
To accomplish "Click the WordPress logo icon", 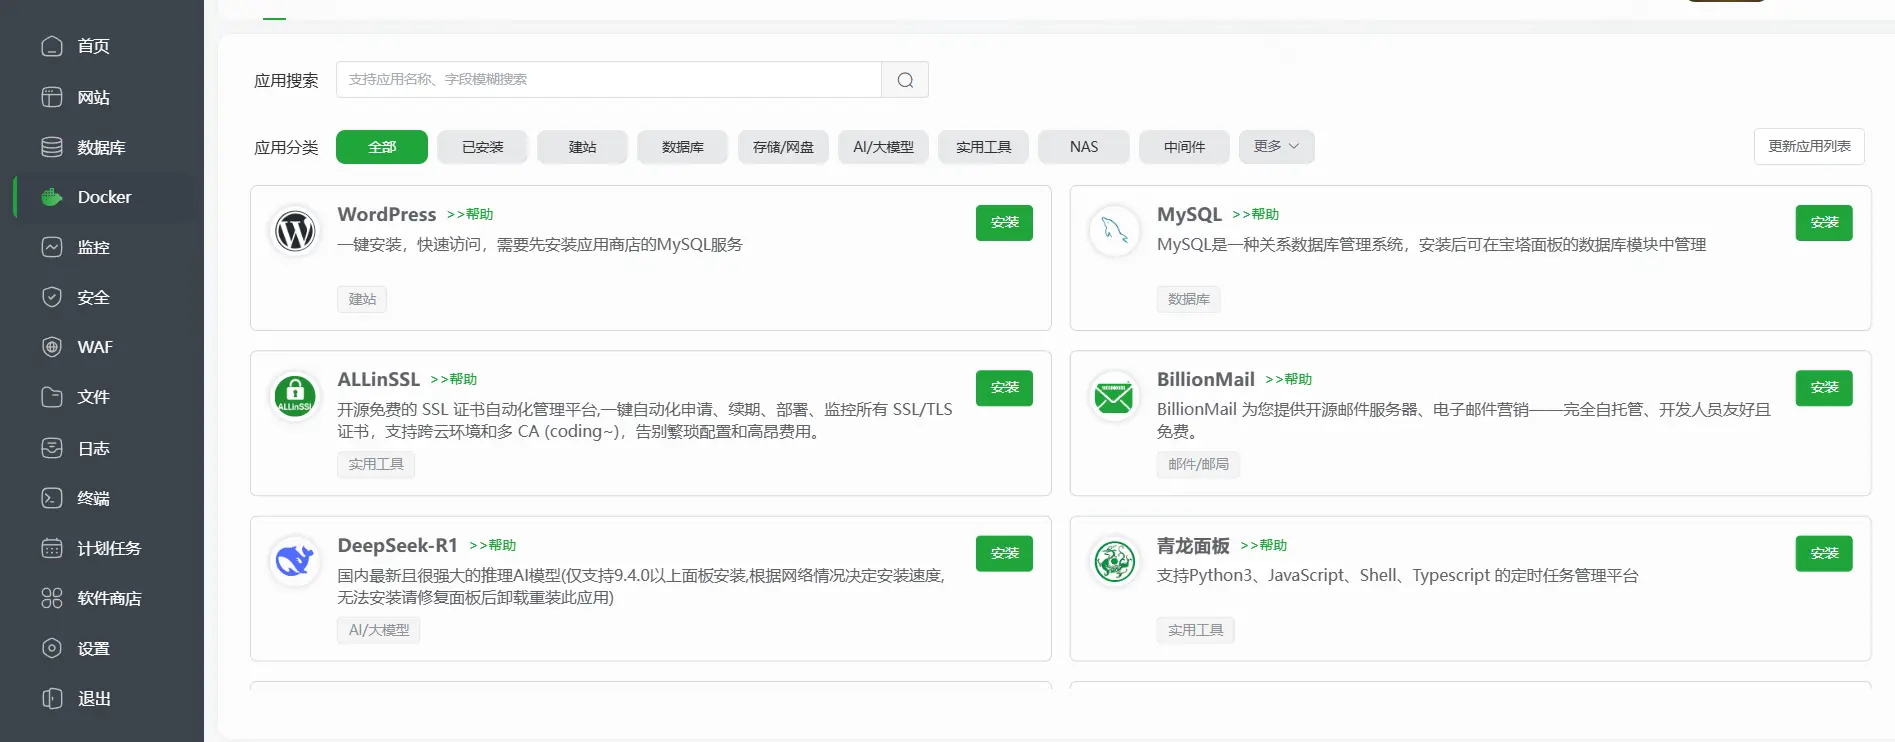I will tap(295, 231).
